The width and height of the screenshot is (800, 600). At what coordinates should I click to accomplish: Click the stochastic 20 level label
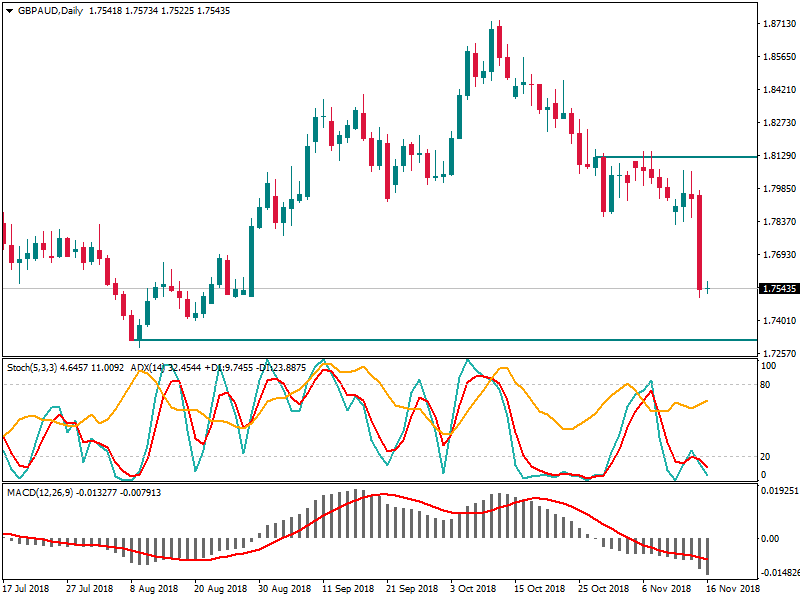tap(765, 457)
